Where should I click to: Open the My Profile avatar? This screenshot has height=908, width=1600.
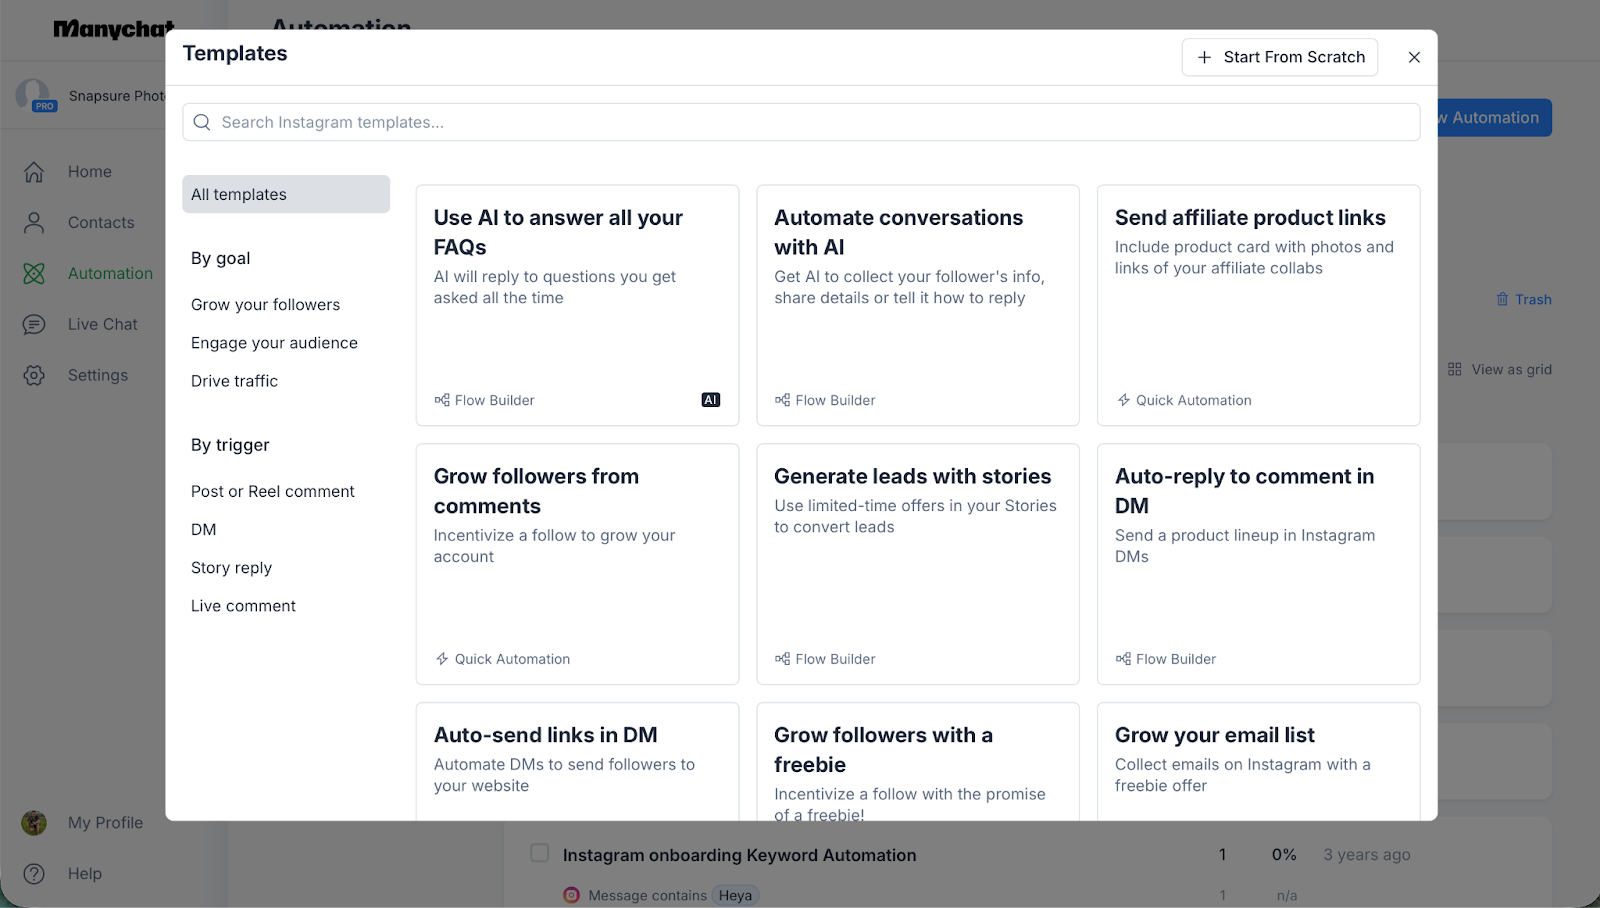(34, 823)
